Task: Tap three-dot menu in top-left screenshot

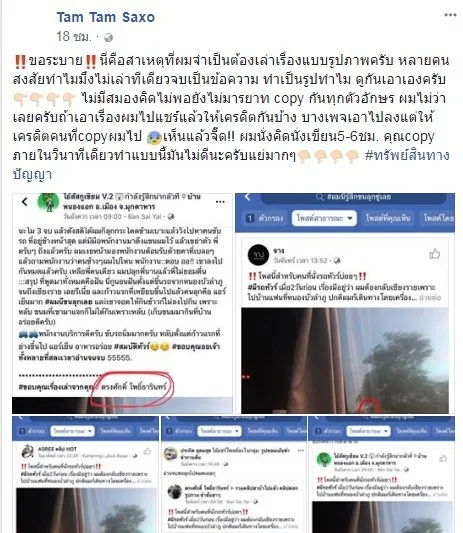Action: [x=220, y=202]
